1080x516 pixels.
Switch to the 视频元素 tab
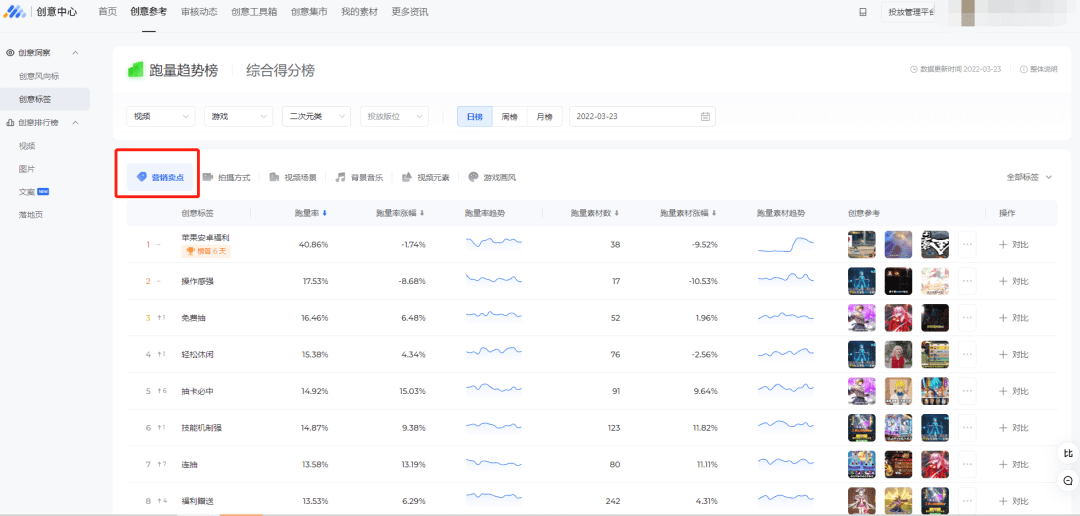426,177
